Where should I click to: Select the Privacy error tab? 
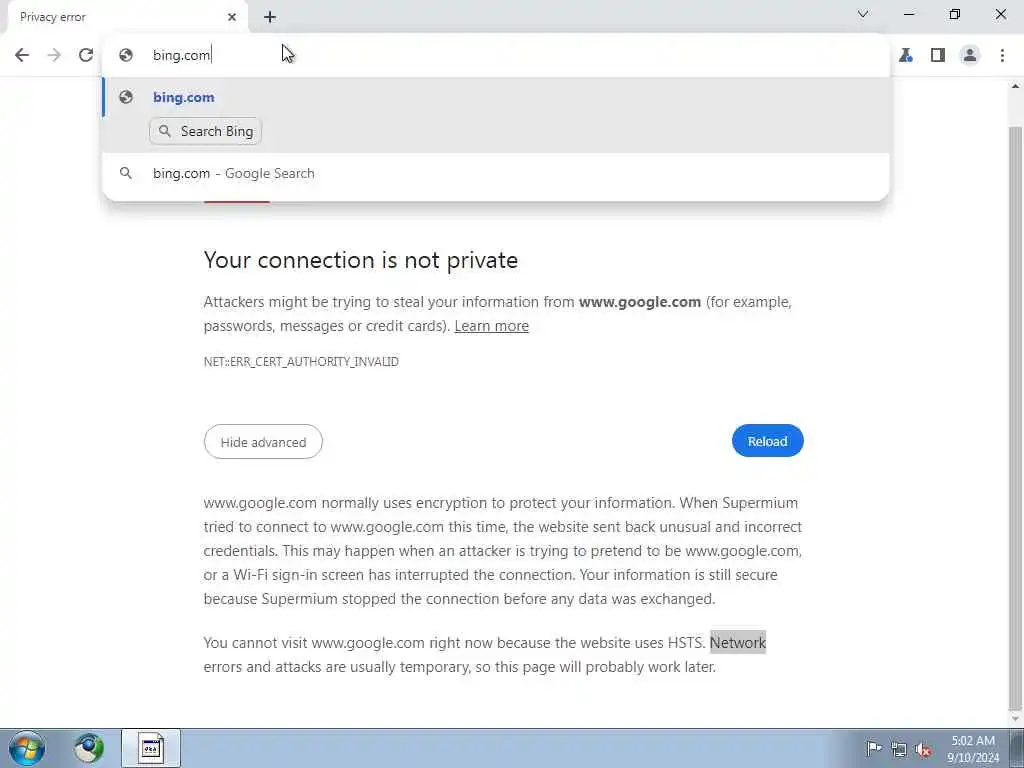pyautogui.click(x=110, y=17)
